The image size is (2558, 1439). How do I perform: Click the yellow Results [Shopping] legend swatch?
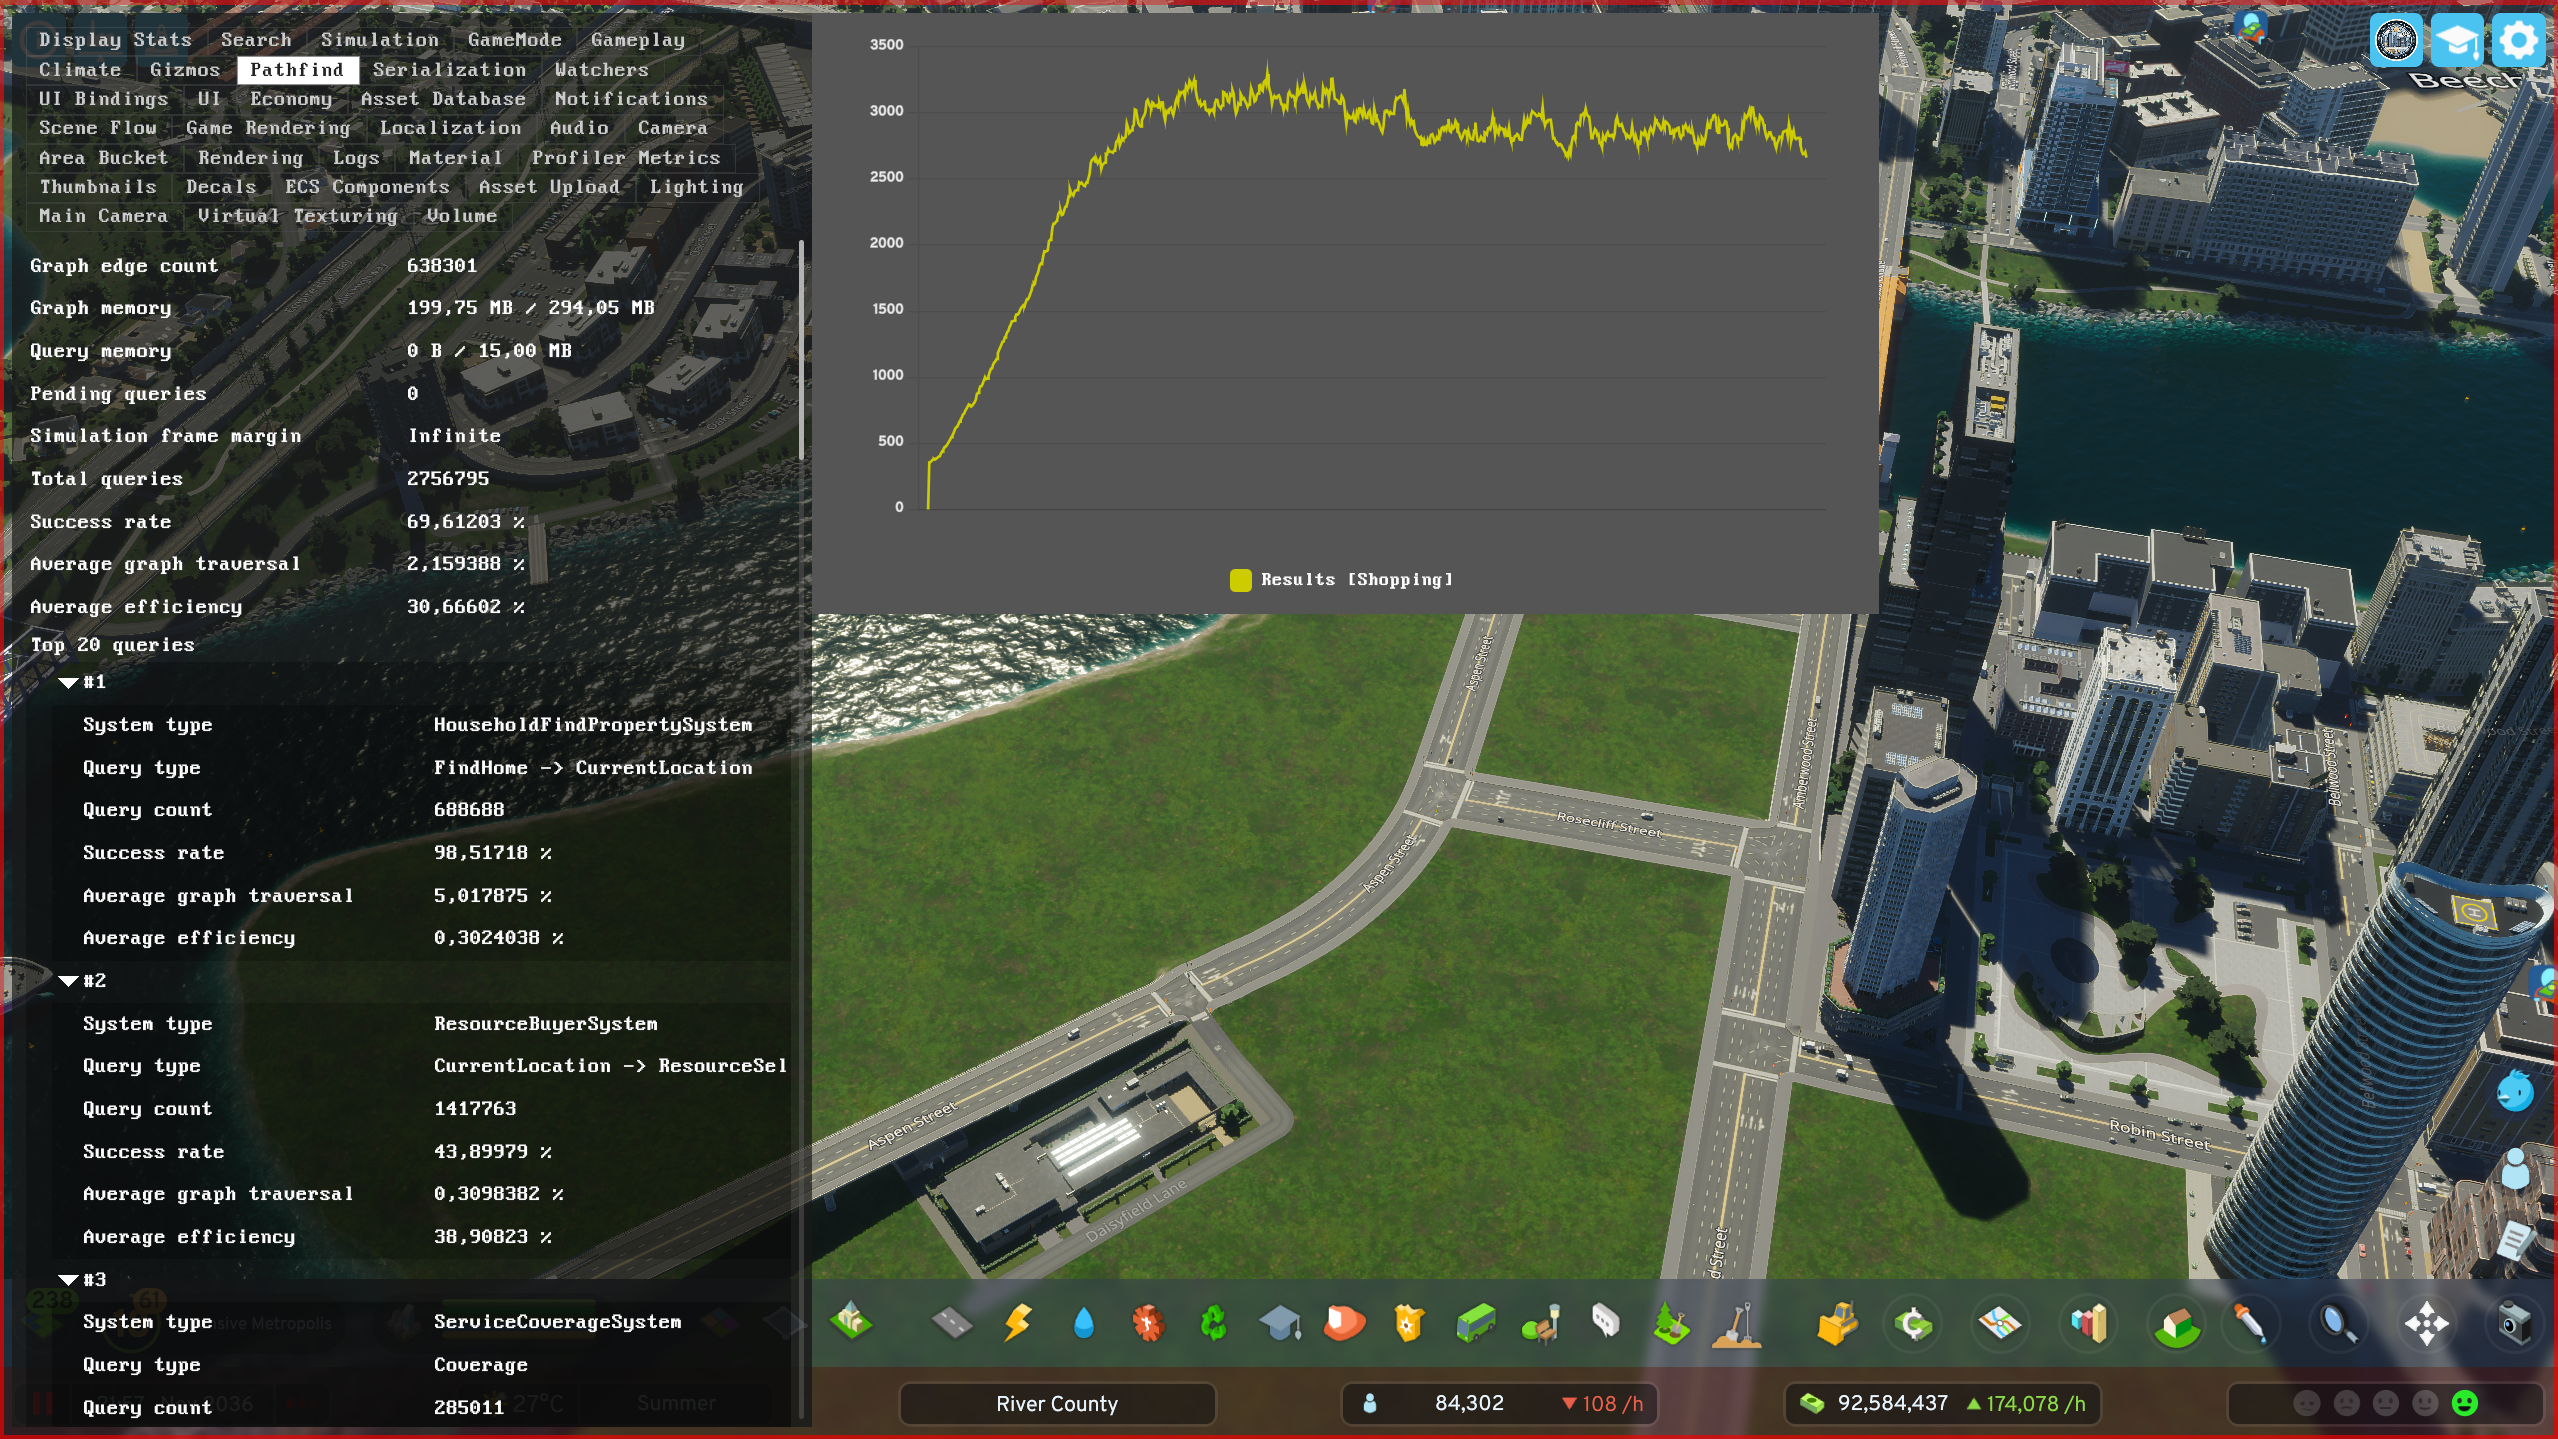pyautogui.click(x=1240, y=580)
